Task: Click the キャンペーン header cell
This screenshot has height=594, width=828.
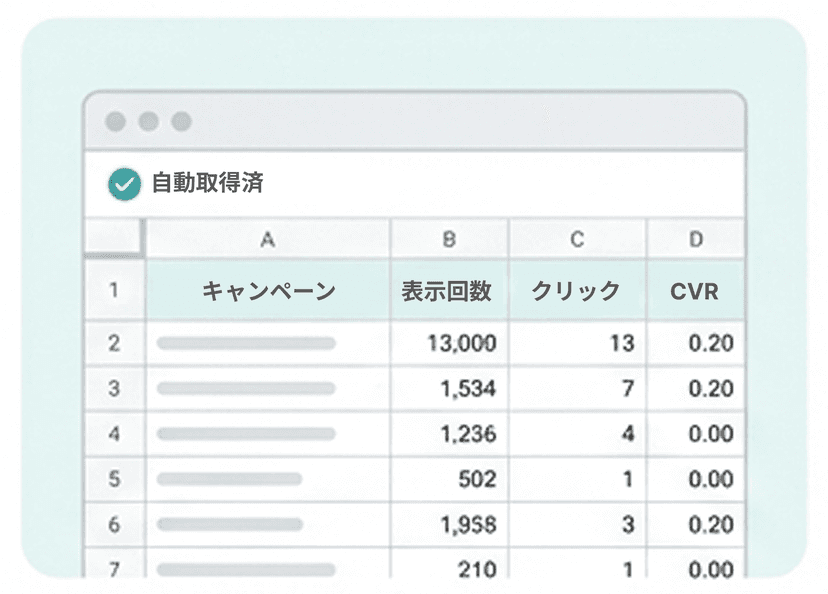Action: coord(267,291)
